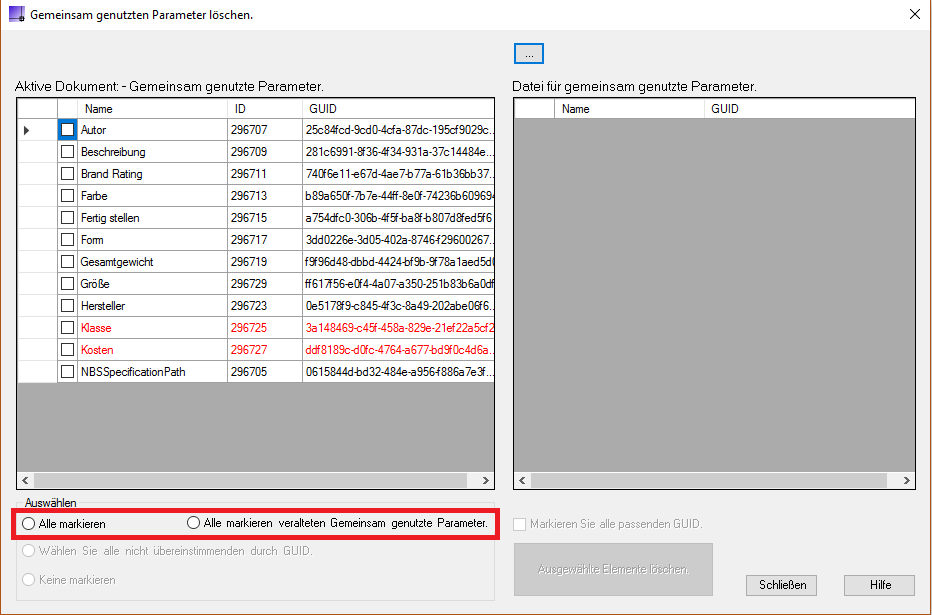This screenshot has width=932, height=615.
Task: Click red GUID cell starting 3a148469
Action: pos(398,327)
